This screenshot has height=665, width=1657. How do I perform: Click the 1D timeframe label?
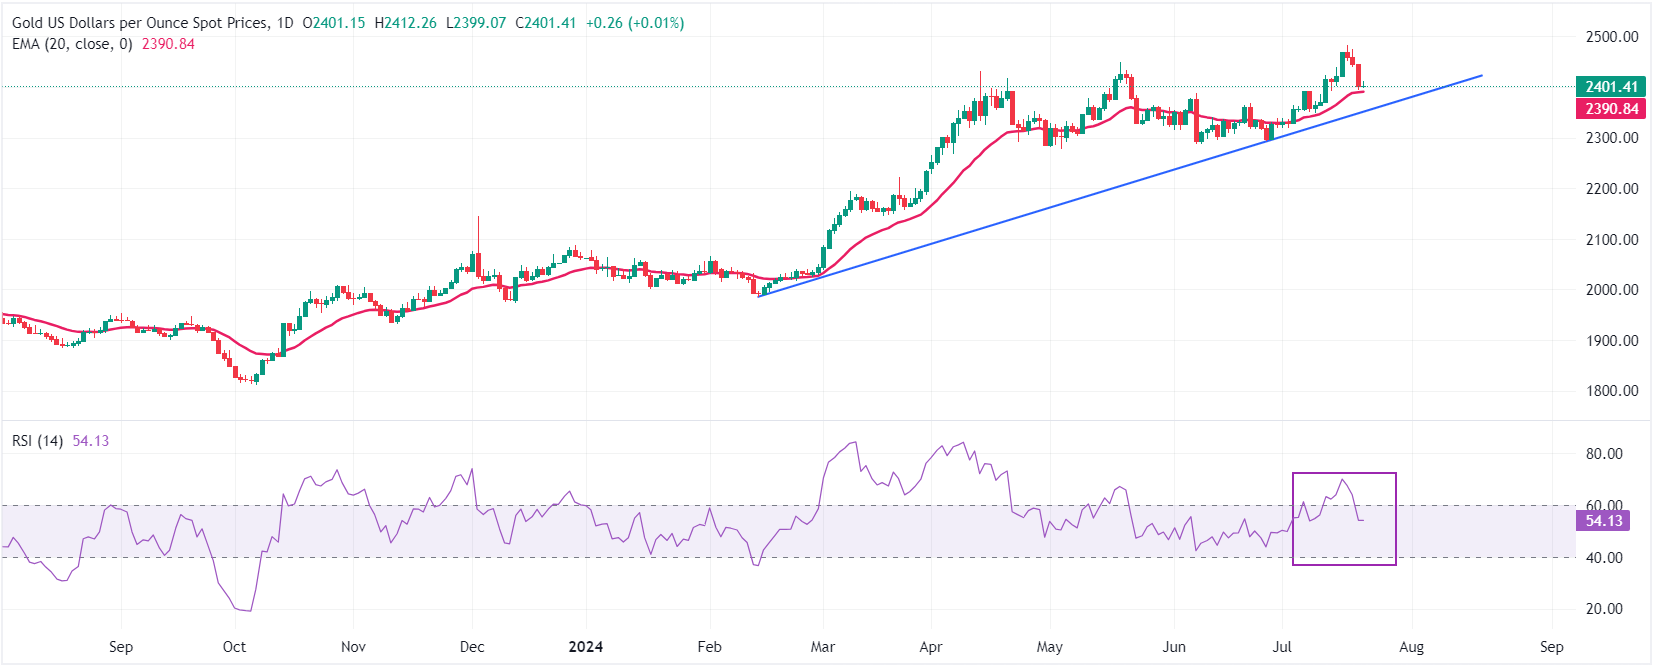tap(285, 23)
